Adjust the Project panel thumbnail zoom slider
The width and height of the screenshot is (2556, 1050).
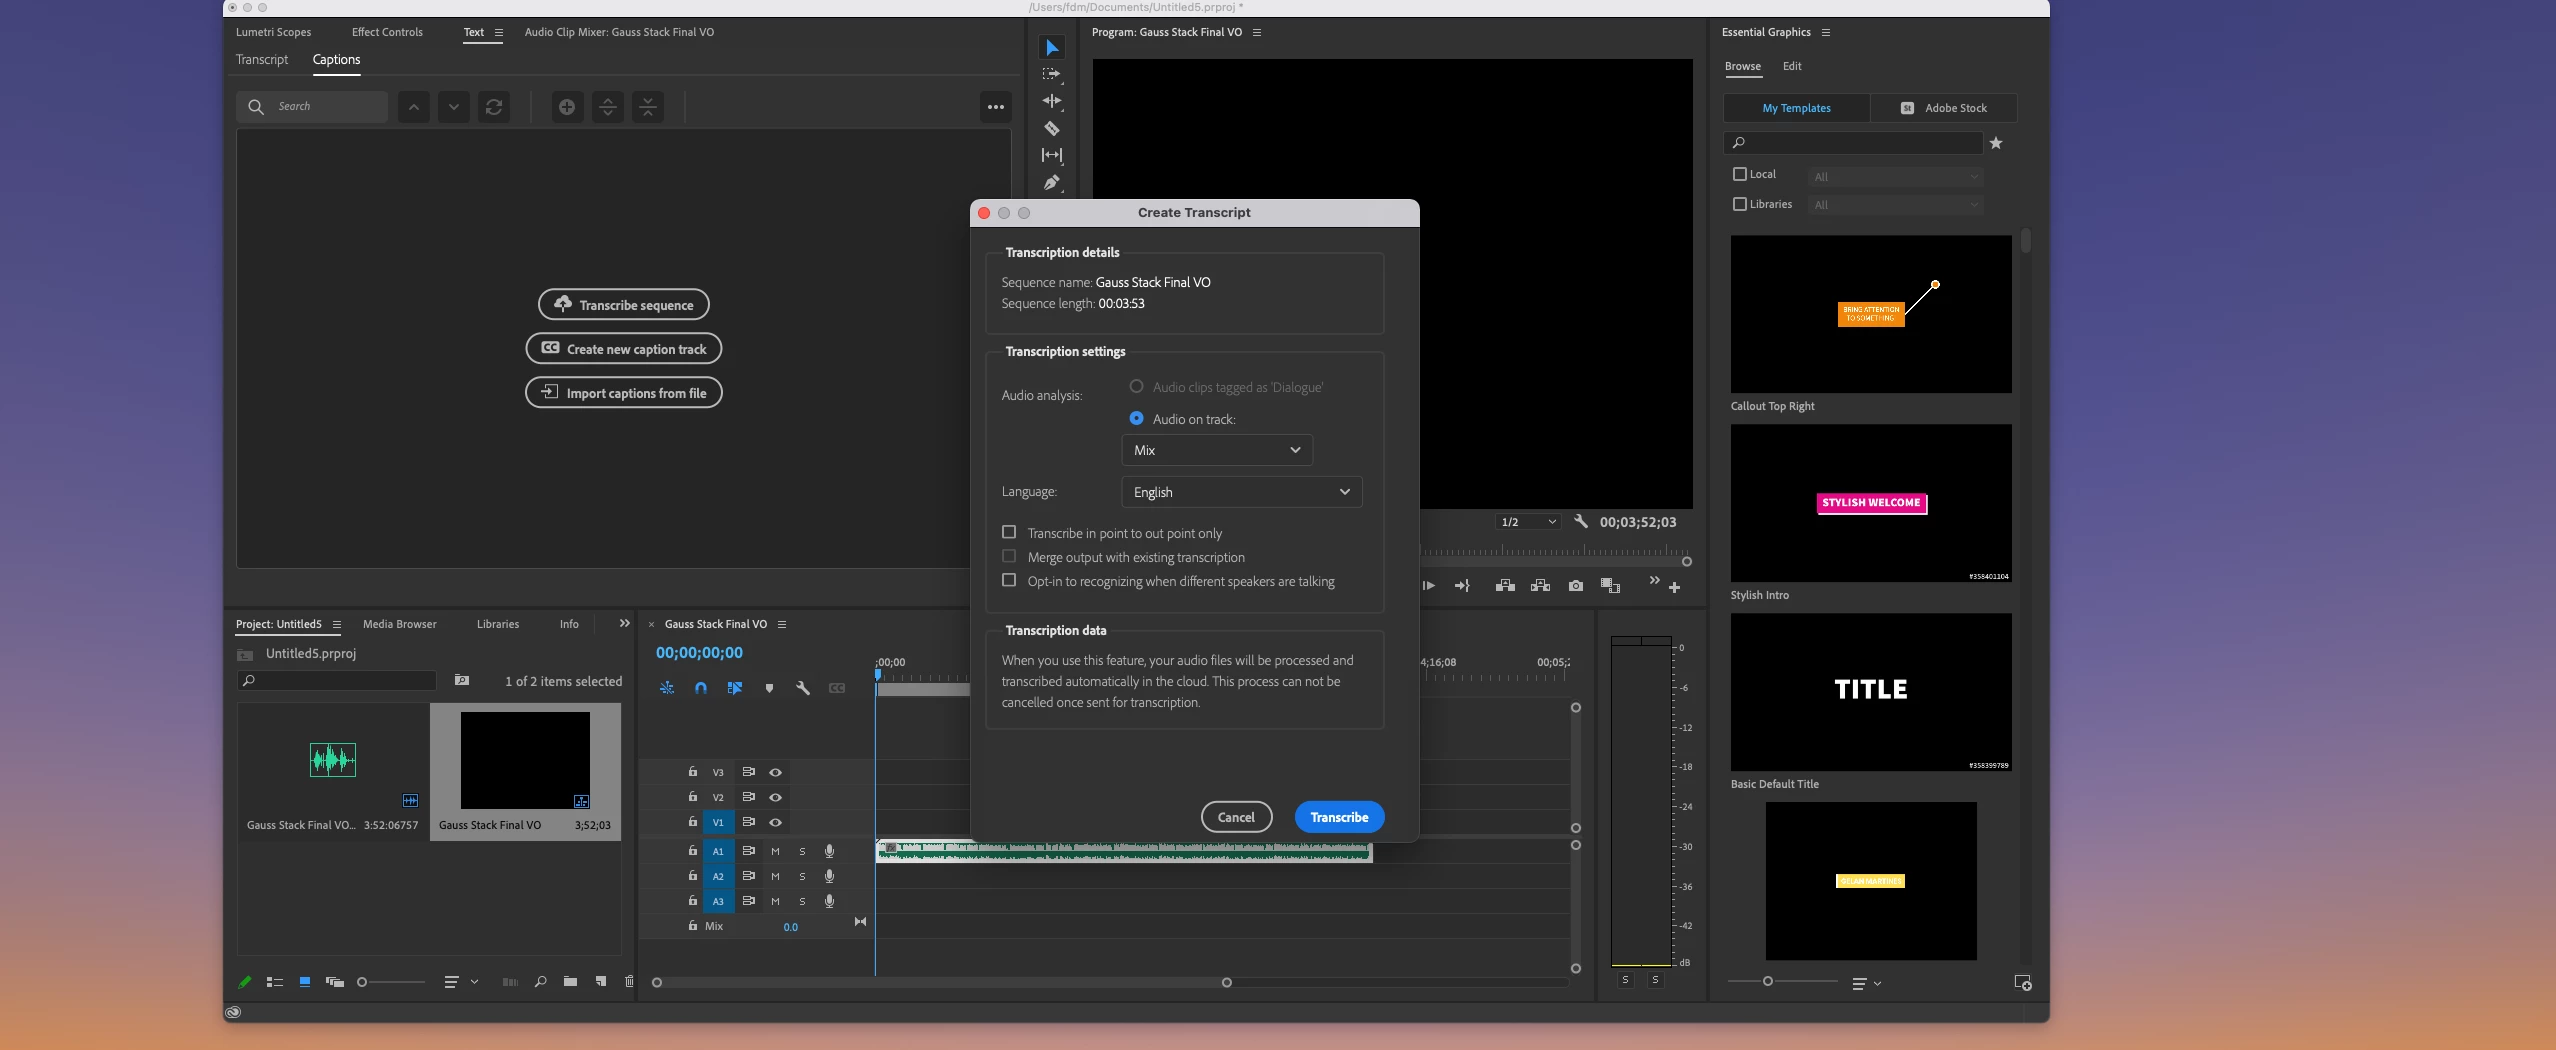[363, 982]
